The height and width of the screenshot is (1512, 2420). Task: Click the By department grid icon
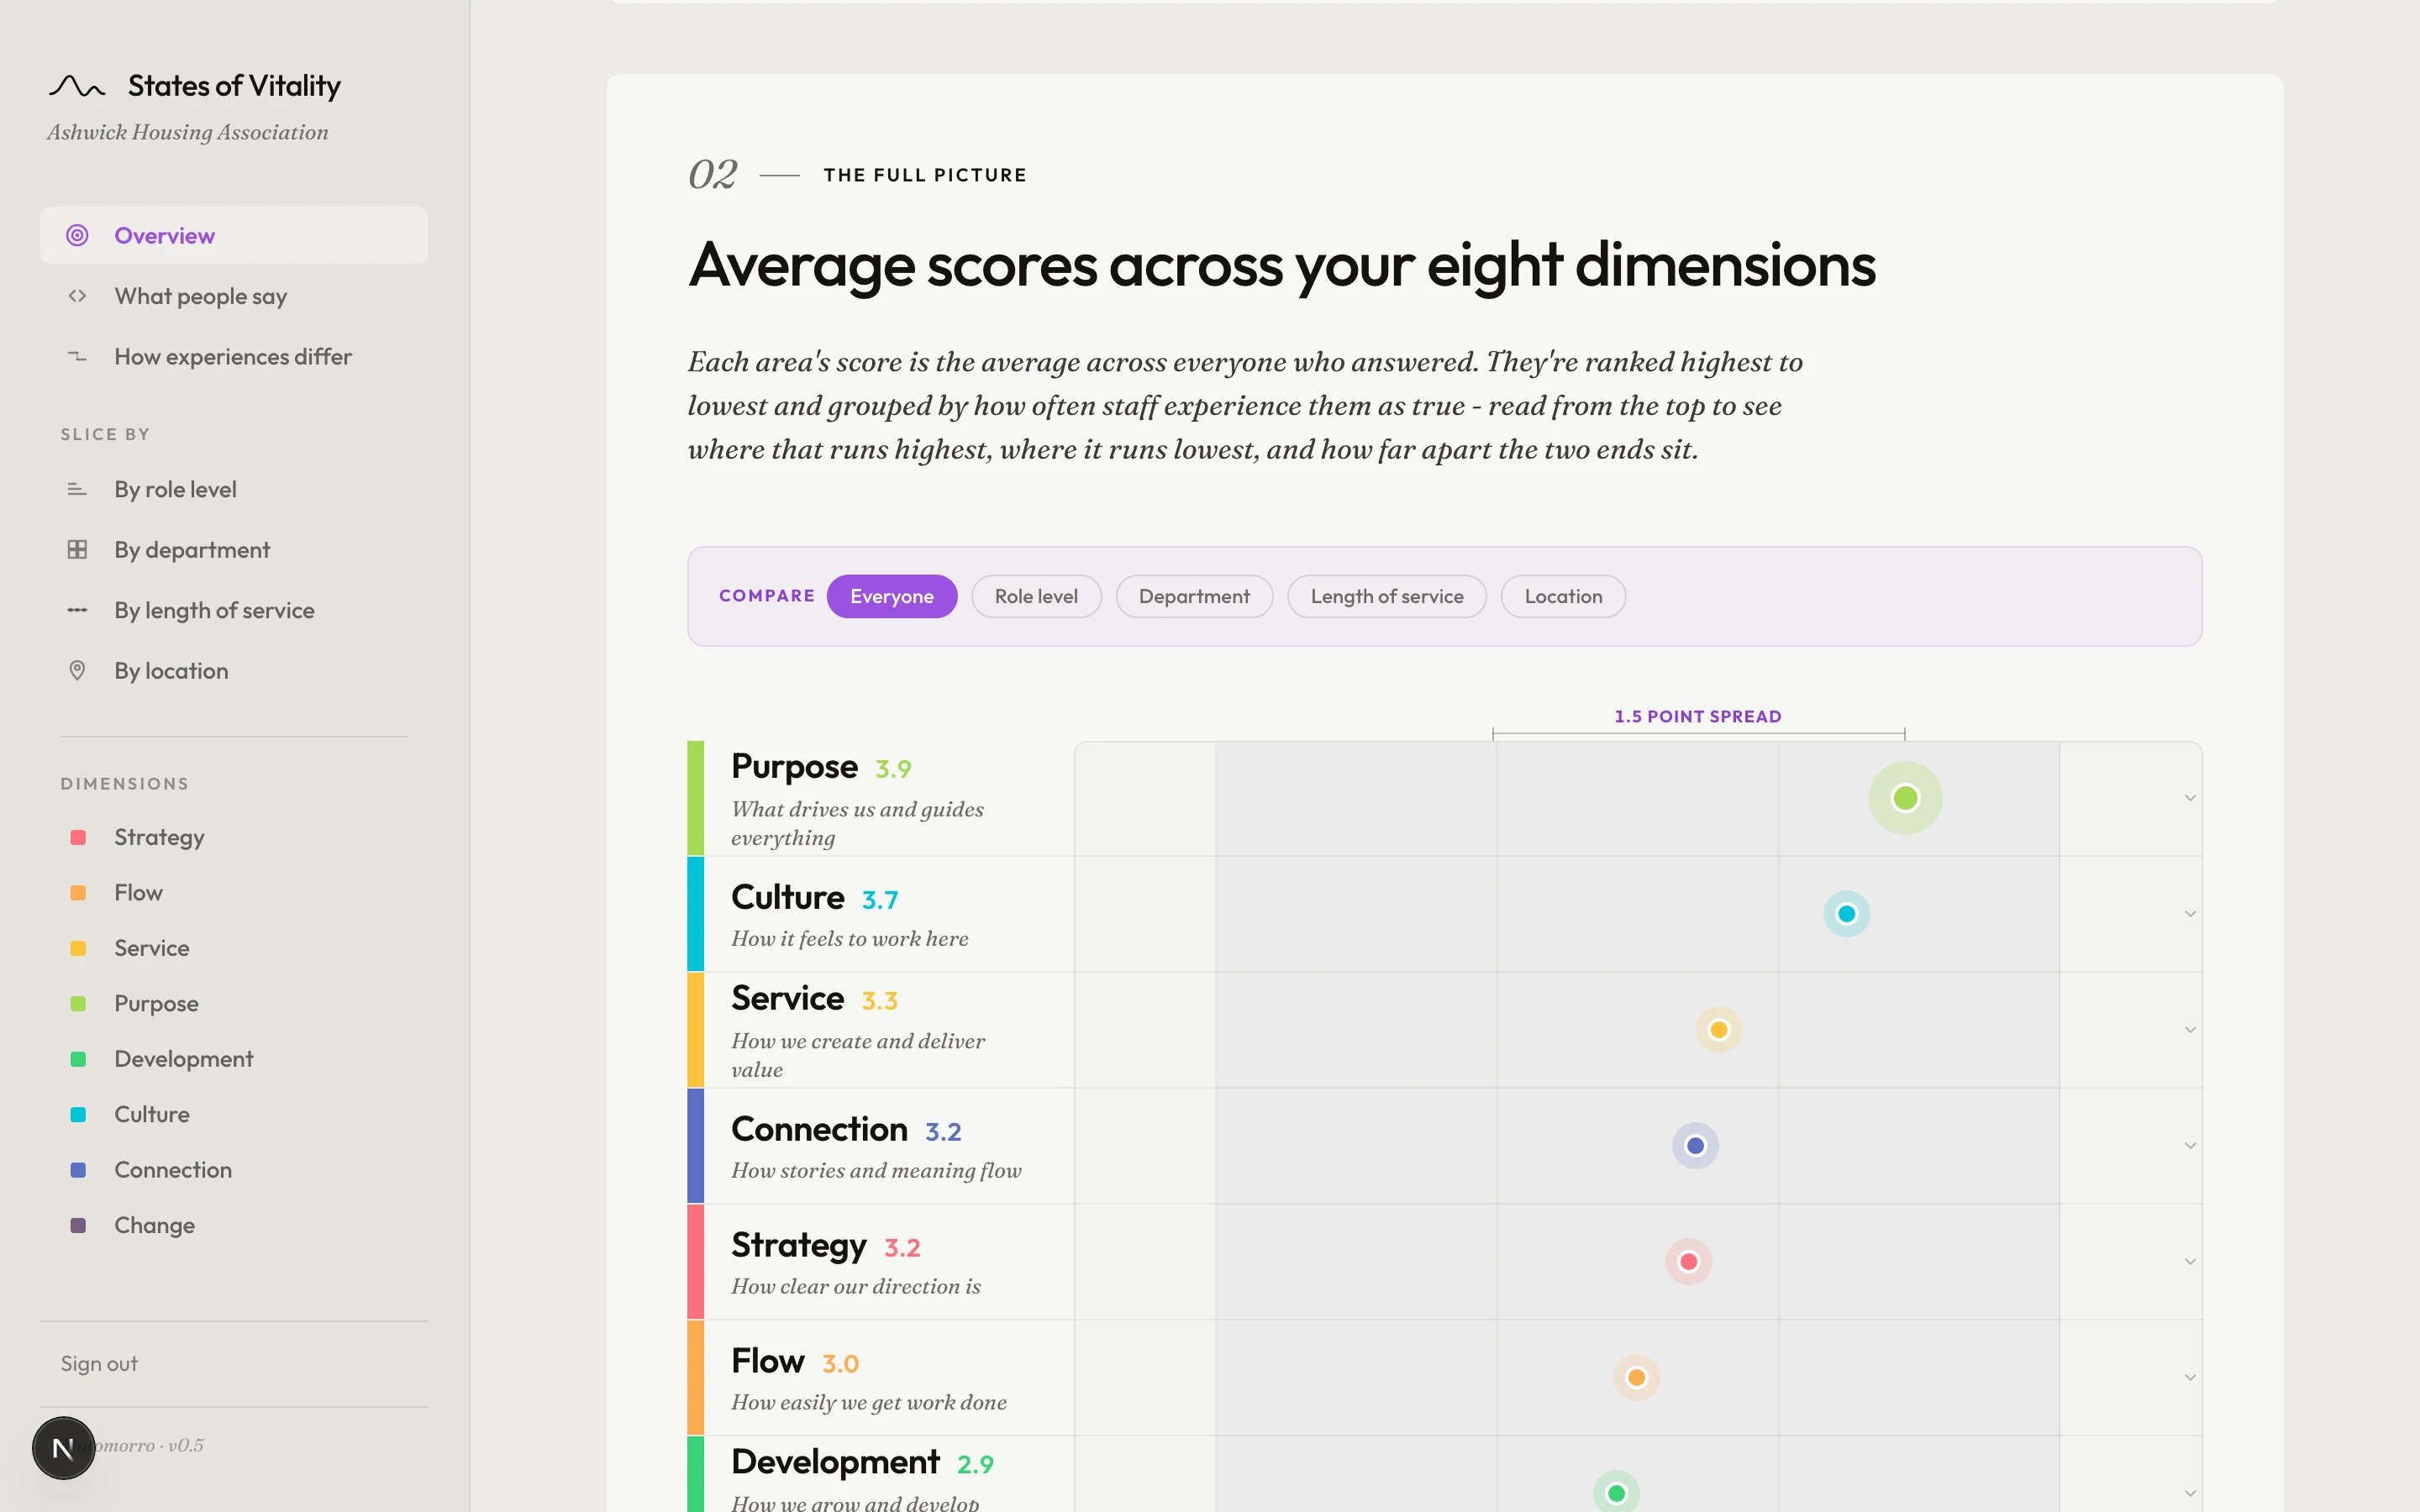(x=77, y=549)
